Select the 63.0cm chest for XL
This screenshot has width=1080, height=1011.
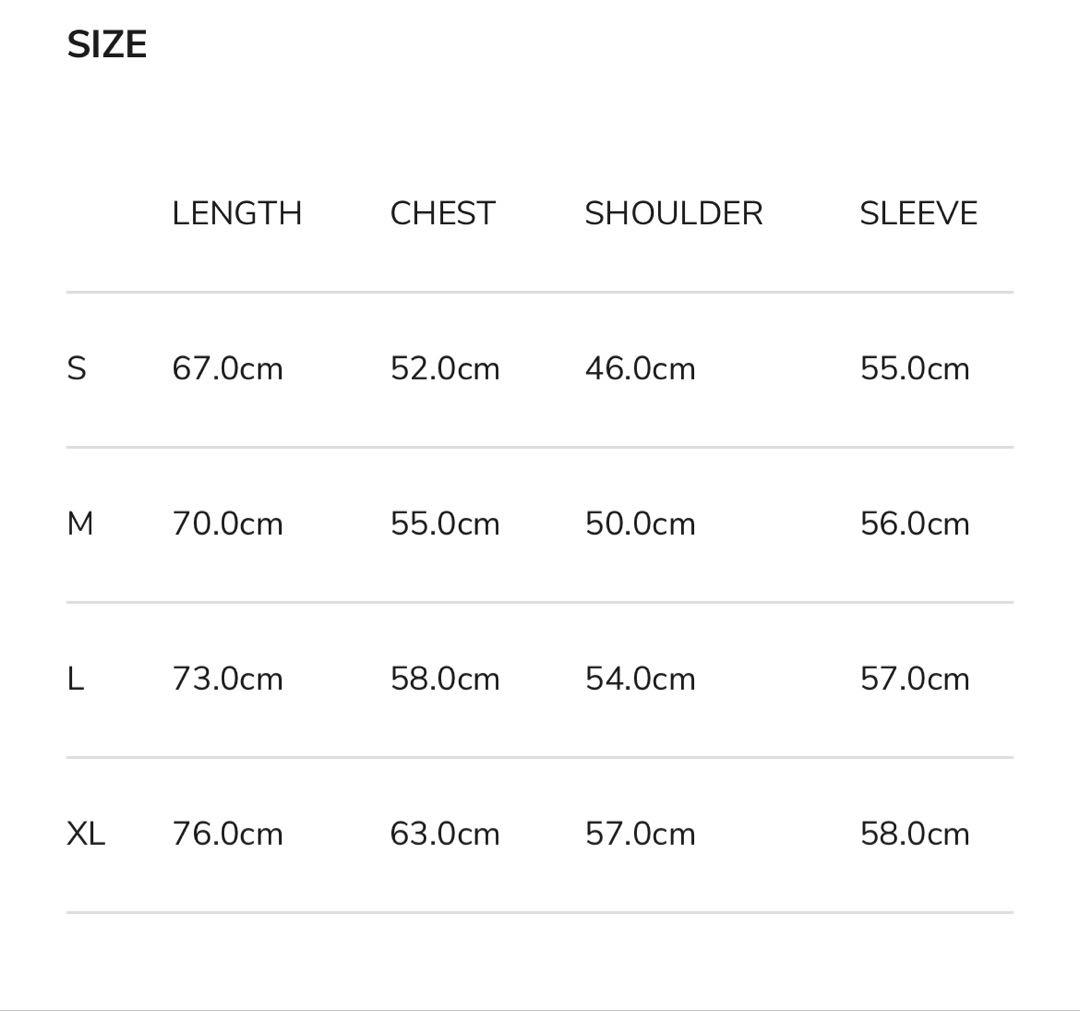pyautogui.click(x=444, y=834)
